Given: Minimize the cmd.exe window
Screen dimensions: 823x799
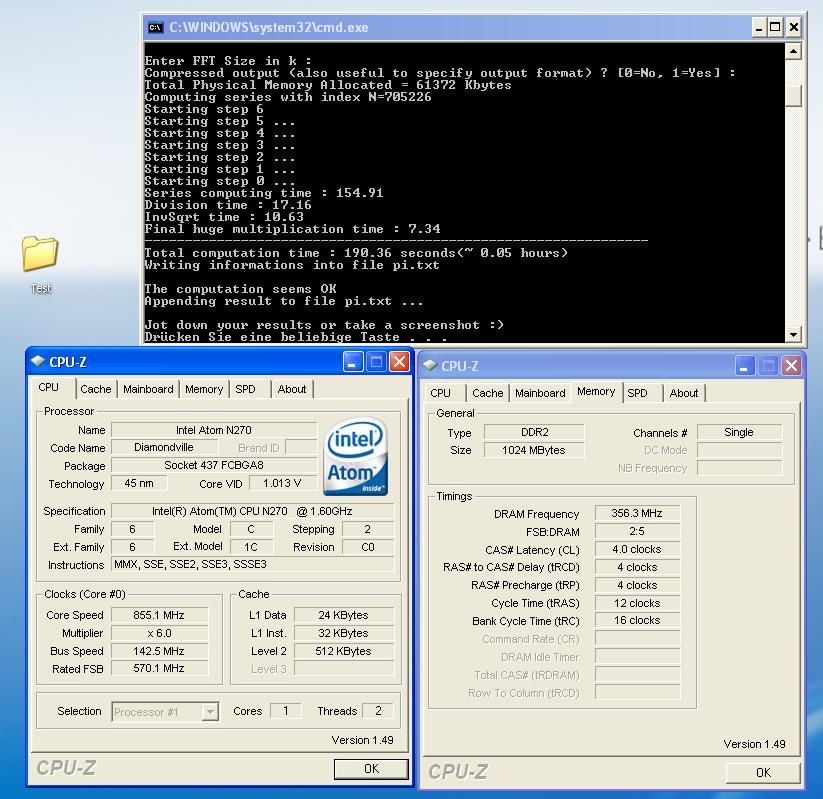Looking at the screenshot, I should tap(758, 27).
